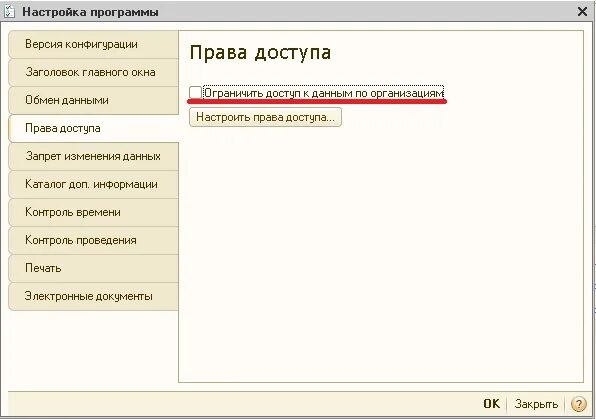Screen dimensions: 596x419
Task: Open the Версия конфигурации tab
Action: click(x=94, y=44)
